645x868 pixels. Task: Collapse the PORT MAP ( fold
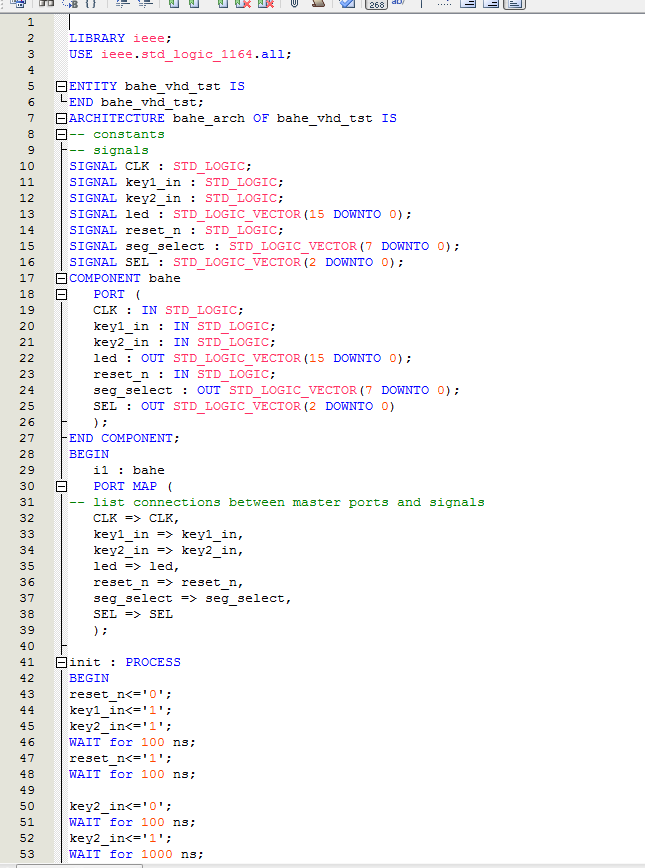tap(61, 487)
